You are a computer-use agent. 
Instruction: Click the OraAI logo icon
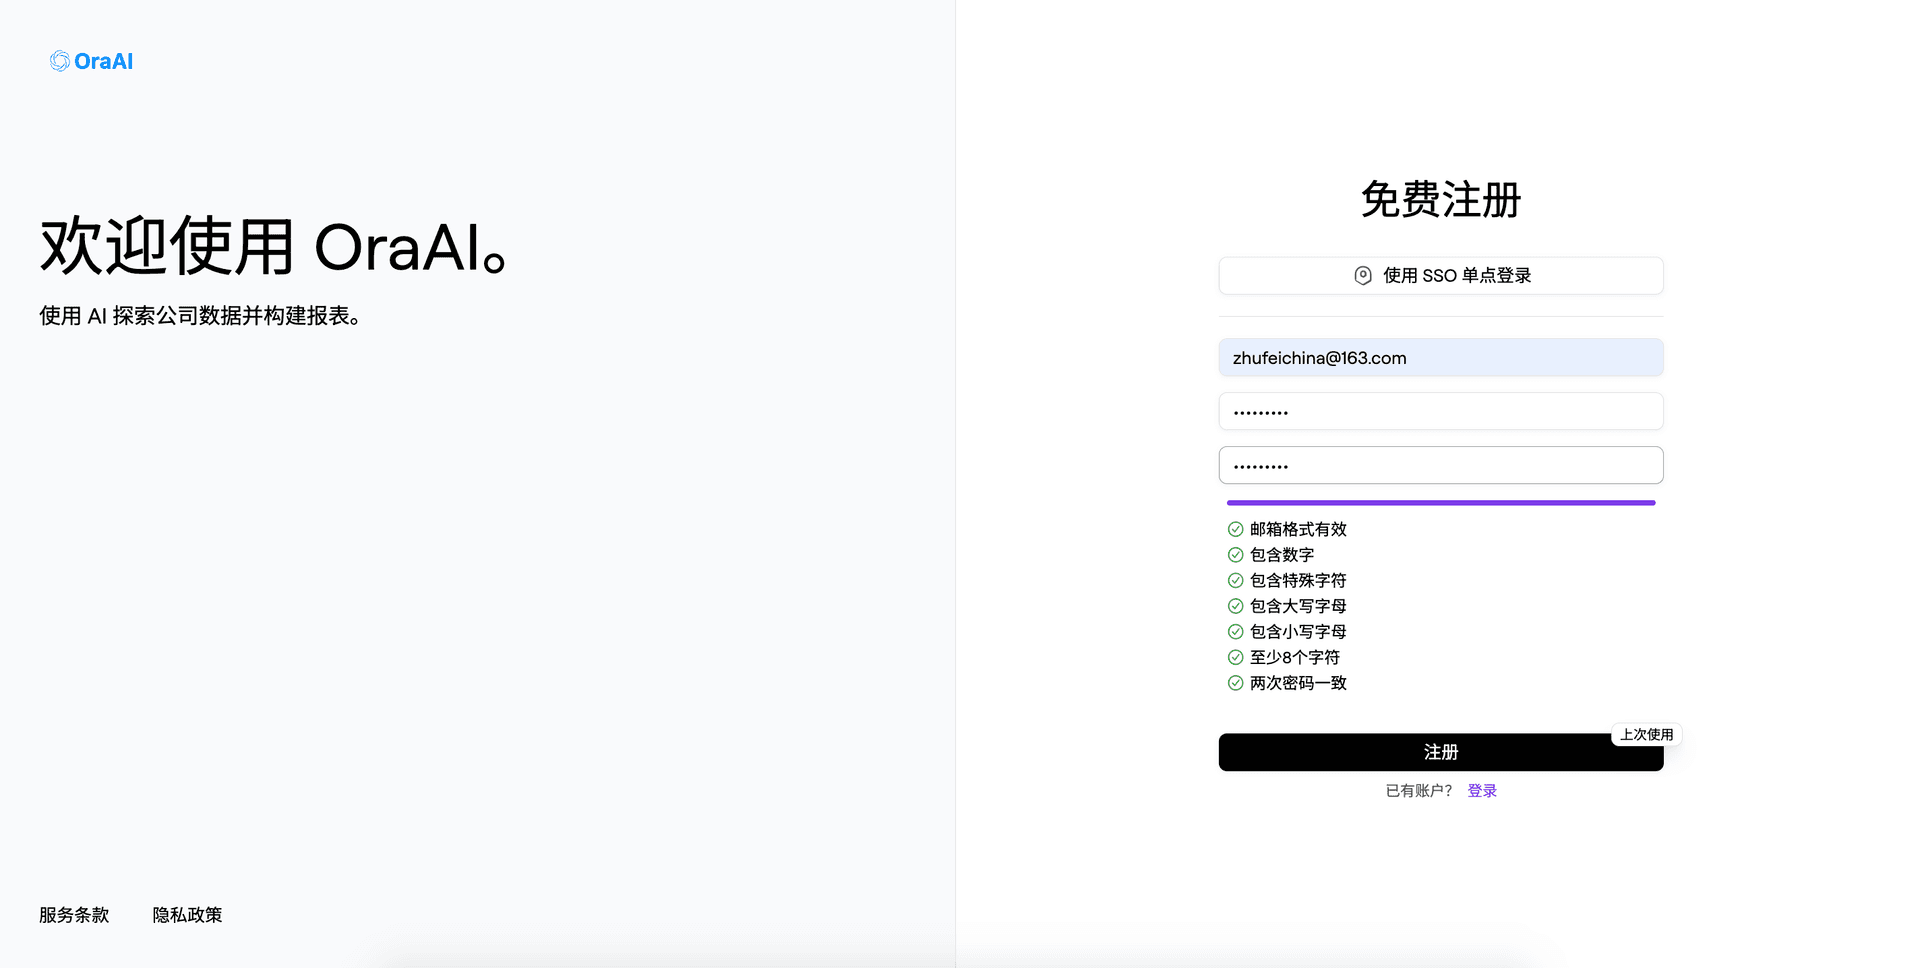(x=59, y=61)
